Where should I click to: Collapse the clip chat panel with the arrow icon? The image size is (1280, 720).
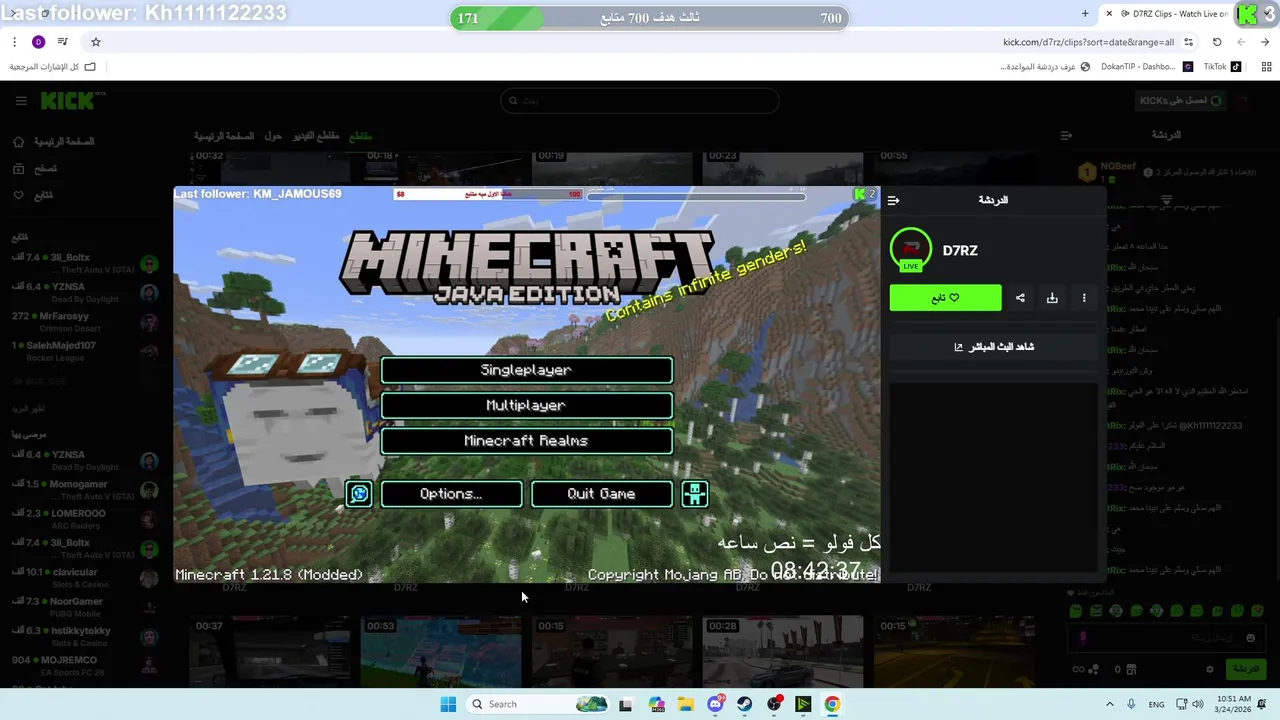click(893, 200)
